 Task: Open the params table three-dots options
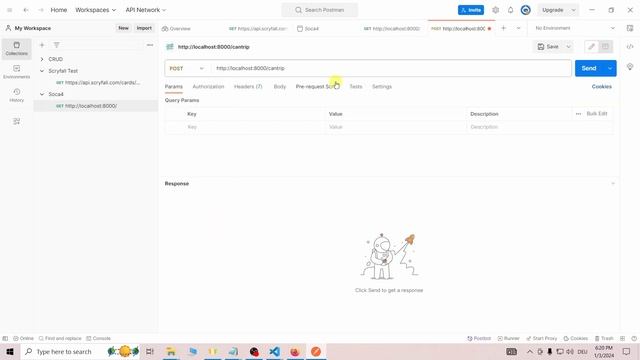pyautogui.click(x=578, y=114)
